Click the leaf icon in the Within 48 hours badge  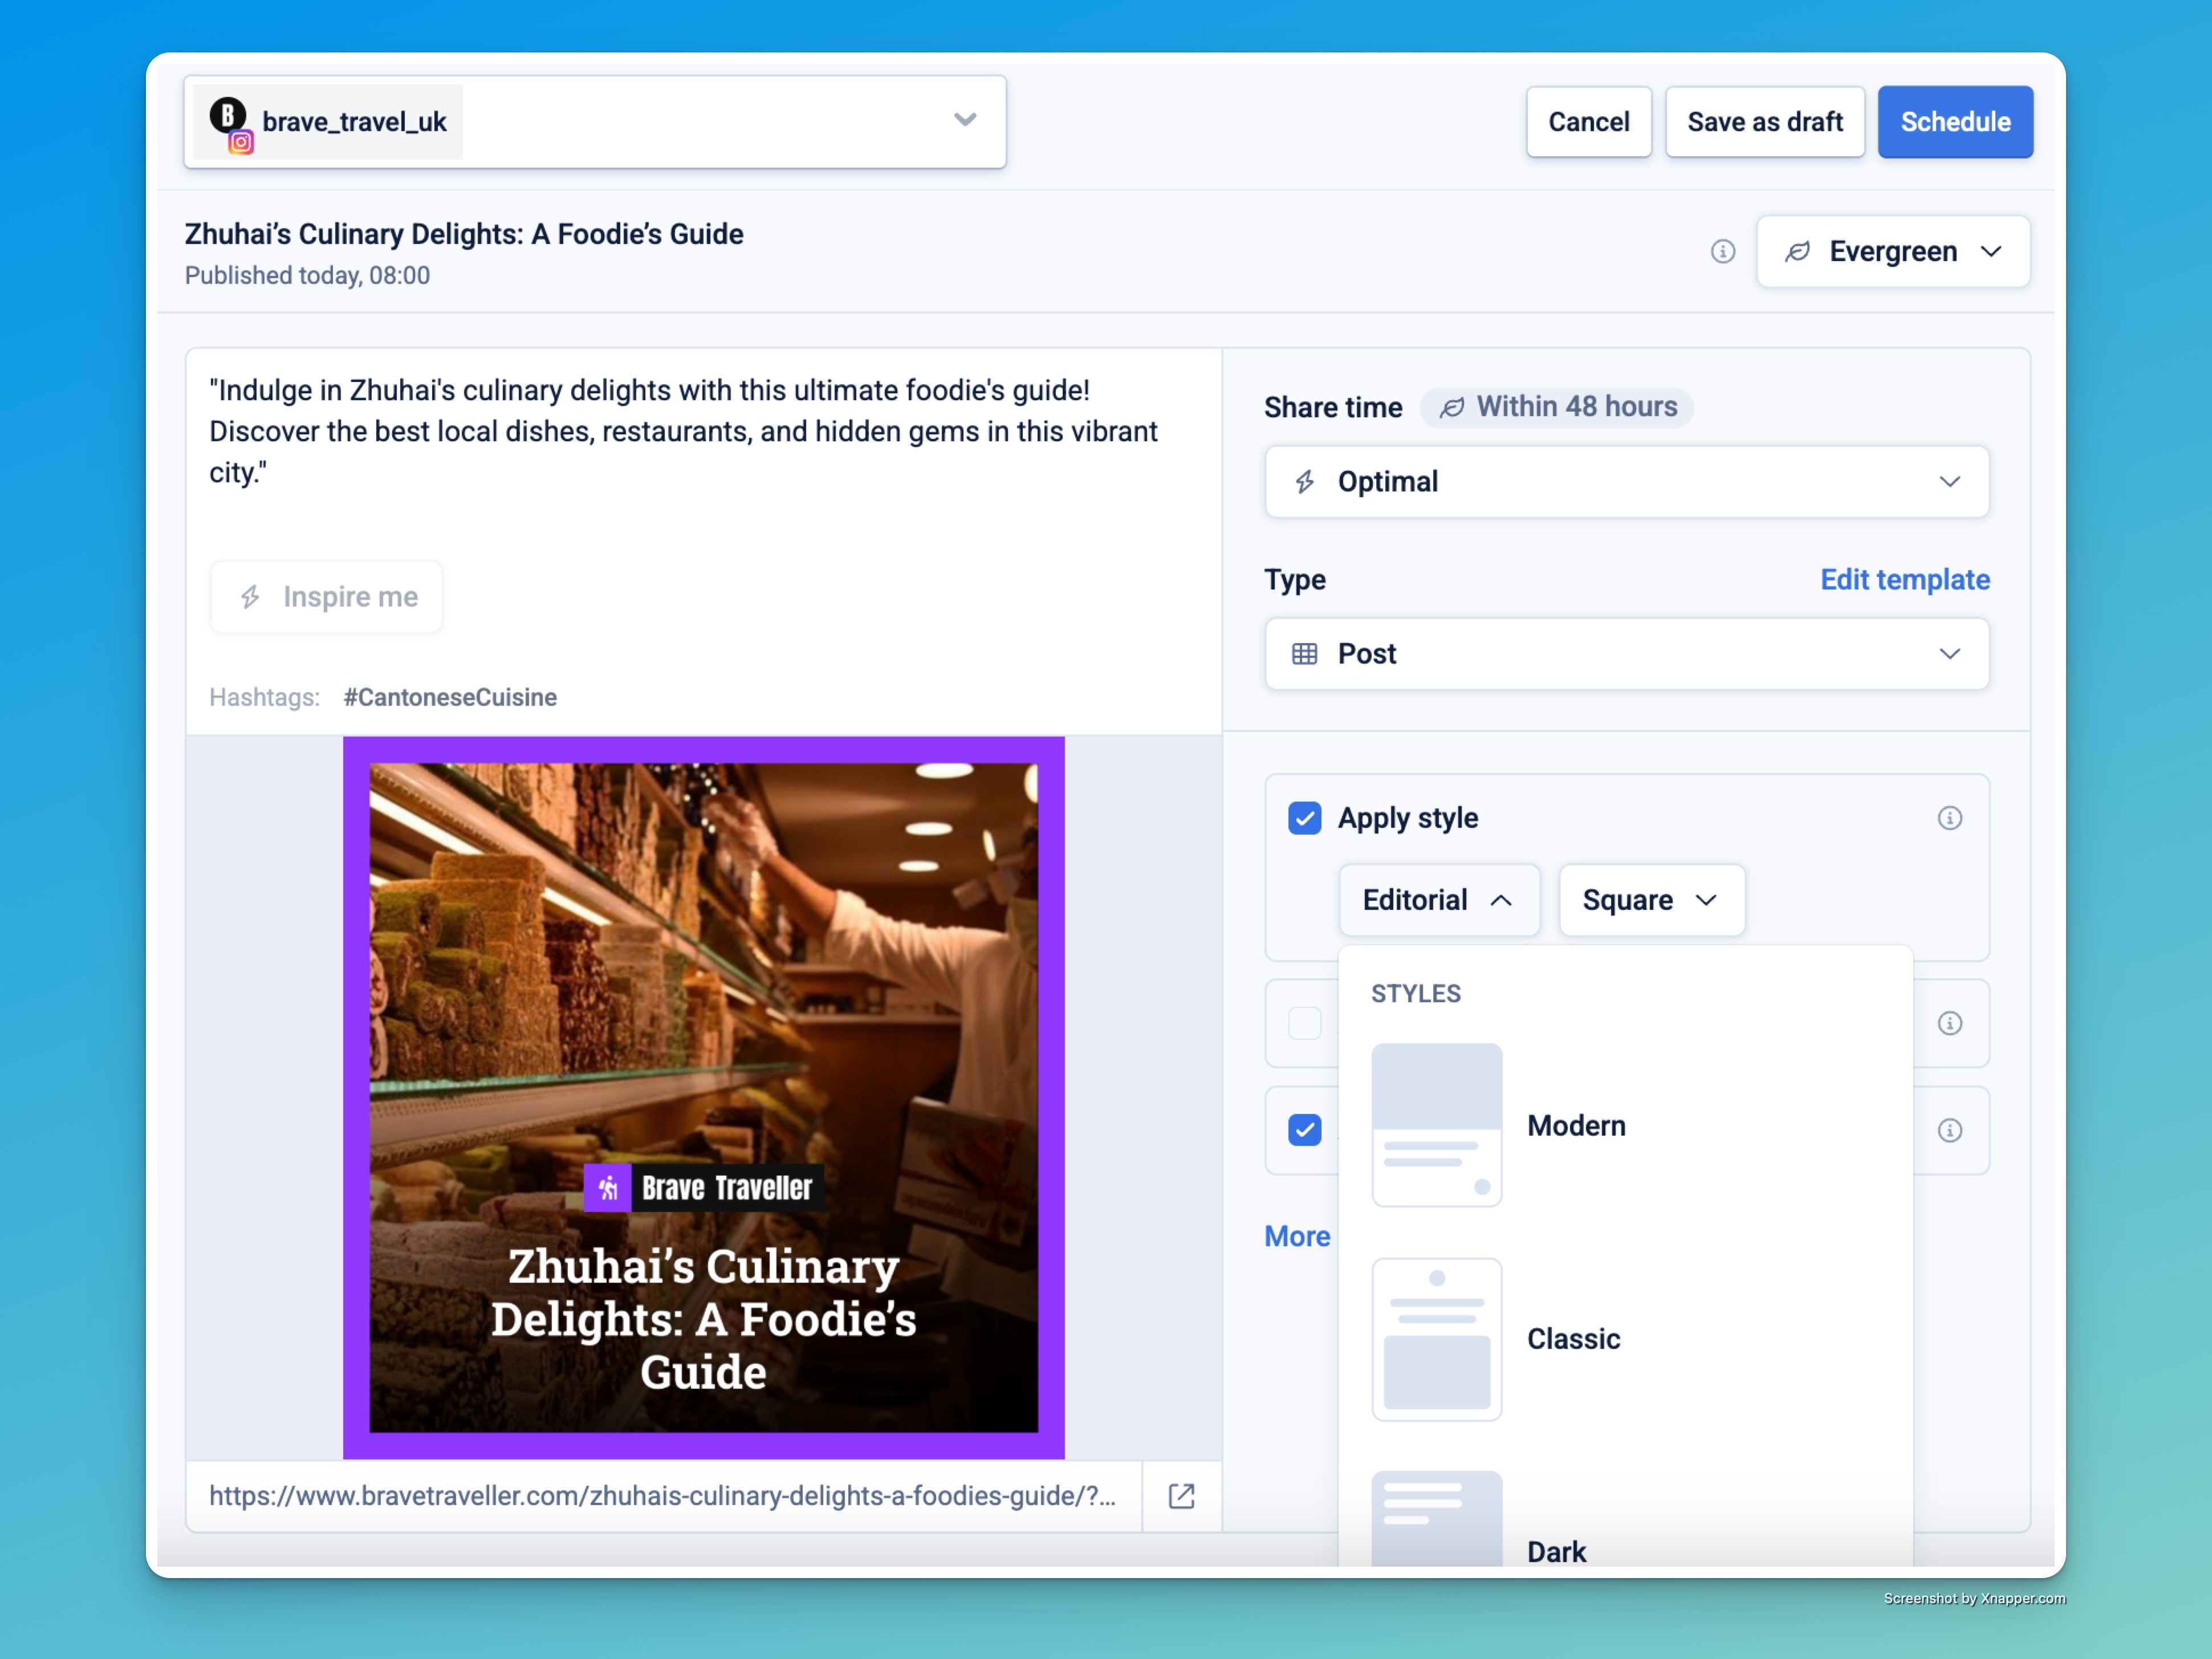(x=1452, y=407)
